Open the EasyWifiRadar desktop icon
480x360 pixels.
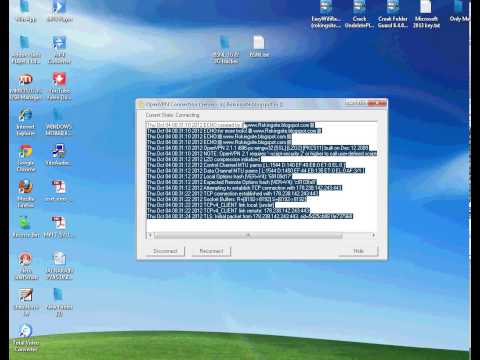[x=326, y=14]
